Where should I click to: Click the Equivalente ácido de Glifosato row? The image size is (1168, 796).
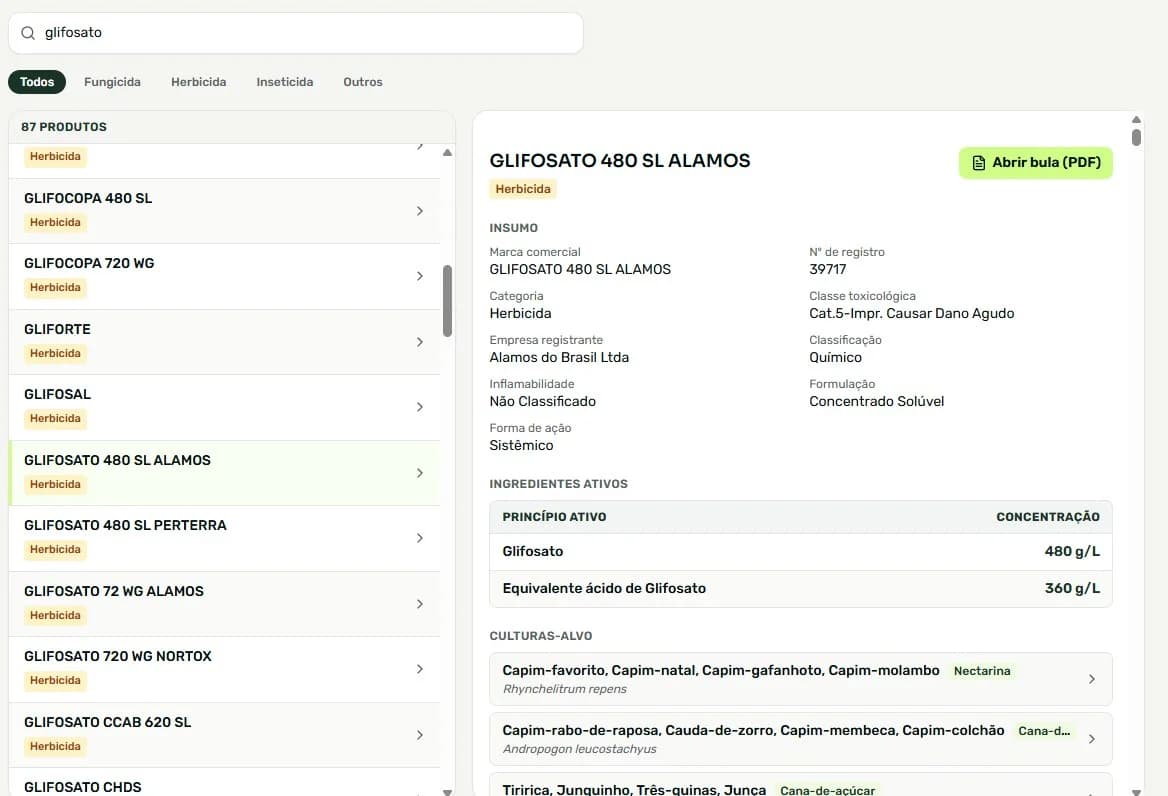pos(801,589)
